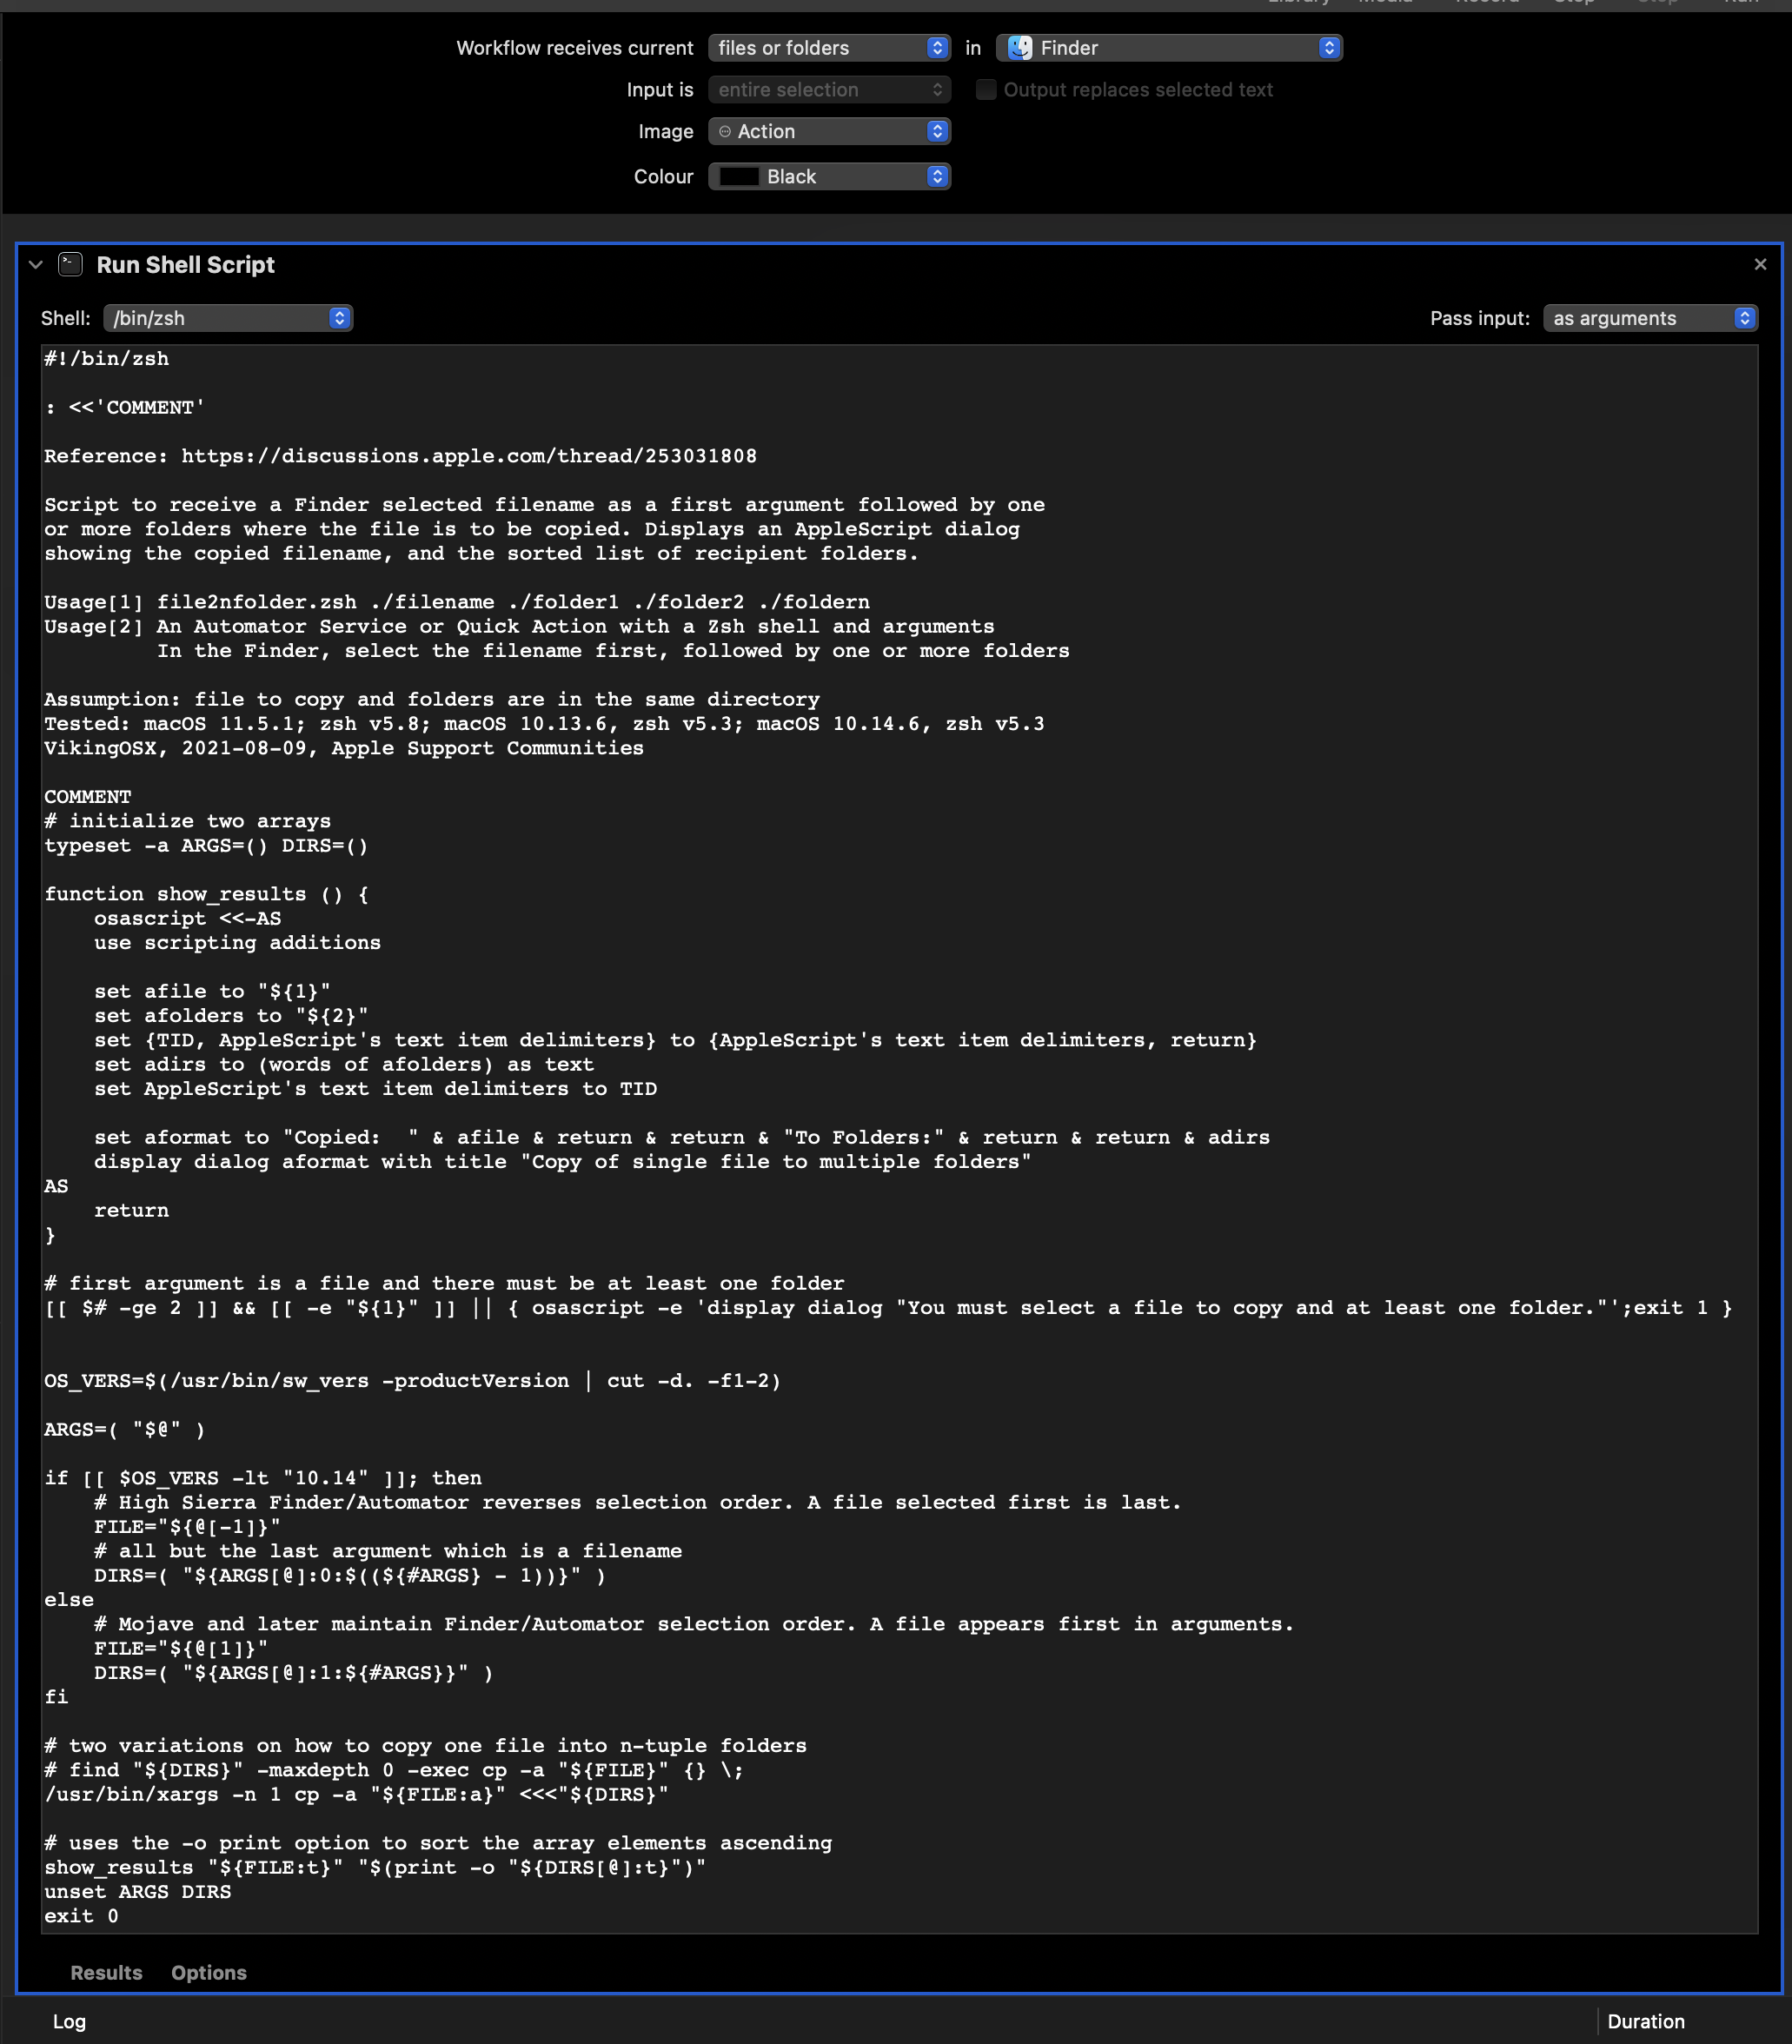Viewport: 1792px width, 2044px height.
Task: Remove the Run Shell Script action with X
Action: pyautogui.click(x=1760, y=264)
